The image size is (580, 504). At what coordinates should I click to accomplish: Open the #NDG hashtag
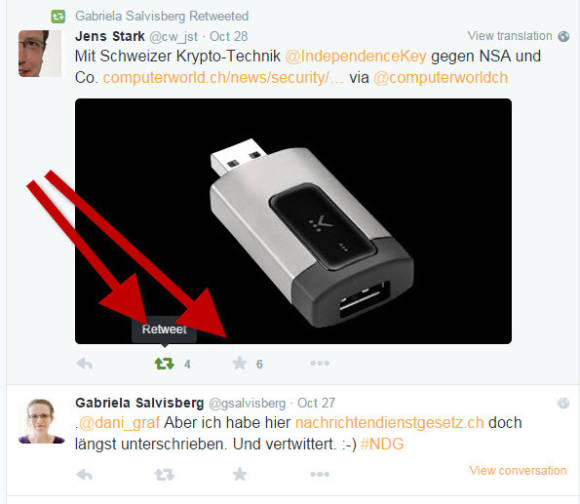pos(382,444)
